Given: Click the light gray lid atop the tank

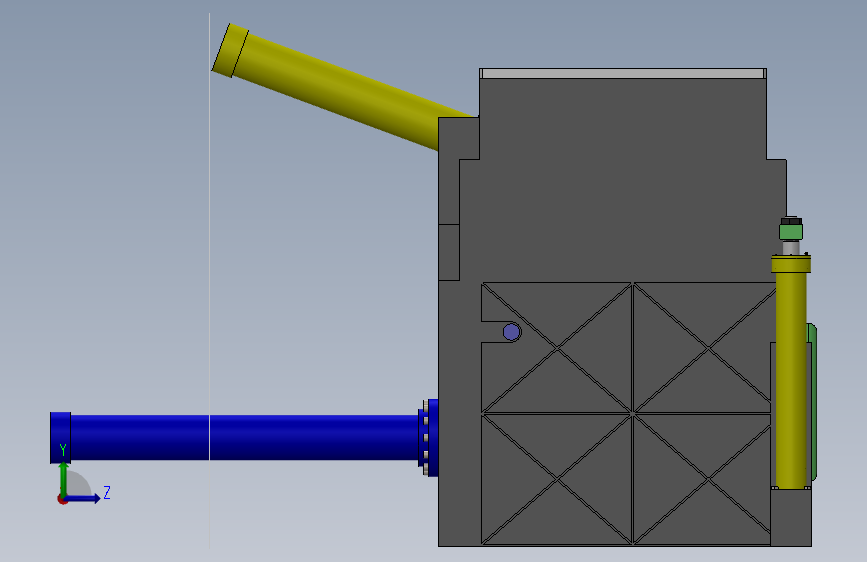Looking at the screenshot, I should pos(623,74).
